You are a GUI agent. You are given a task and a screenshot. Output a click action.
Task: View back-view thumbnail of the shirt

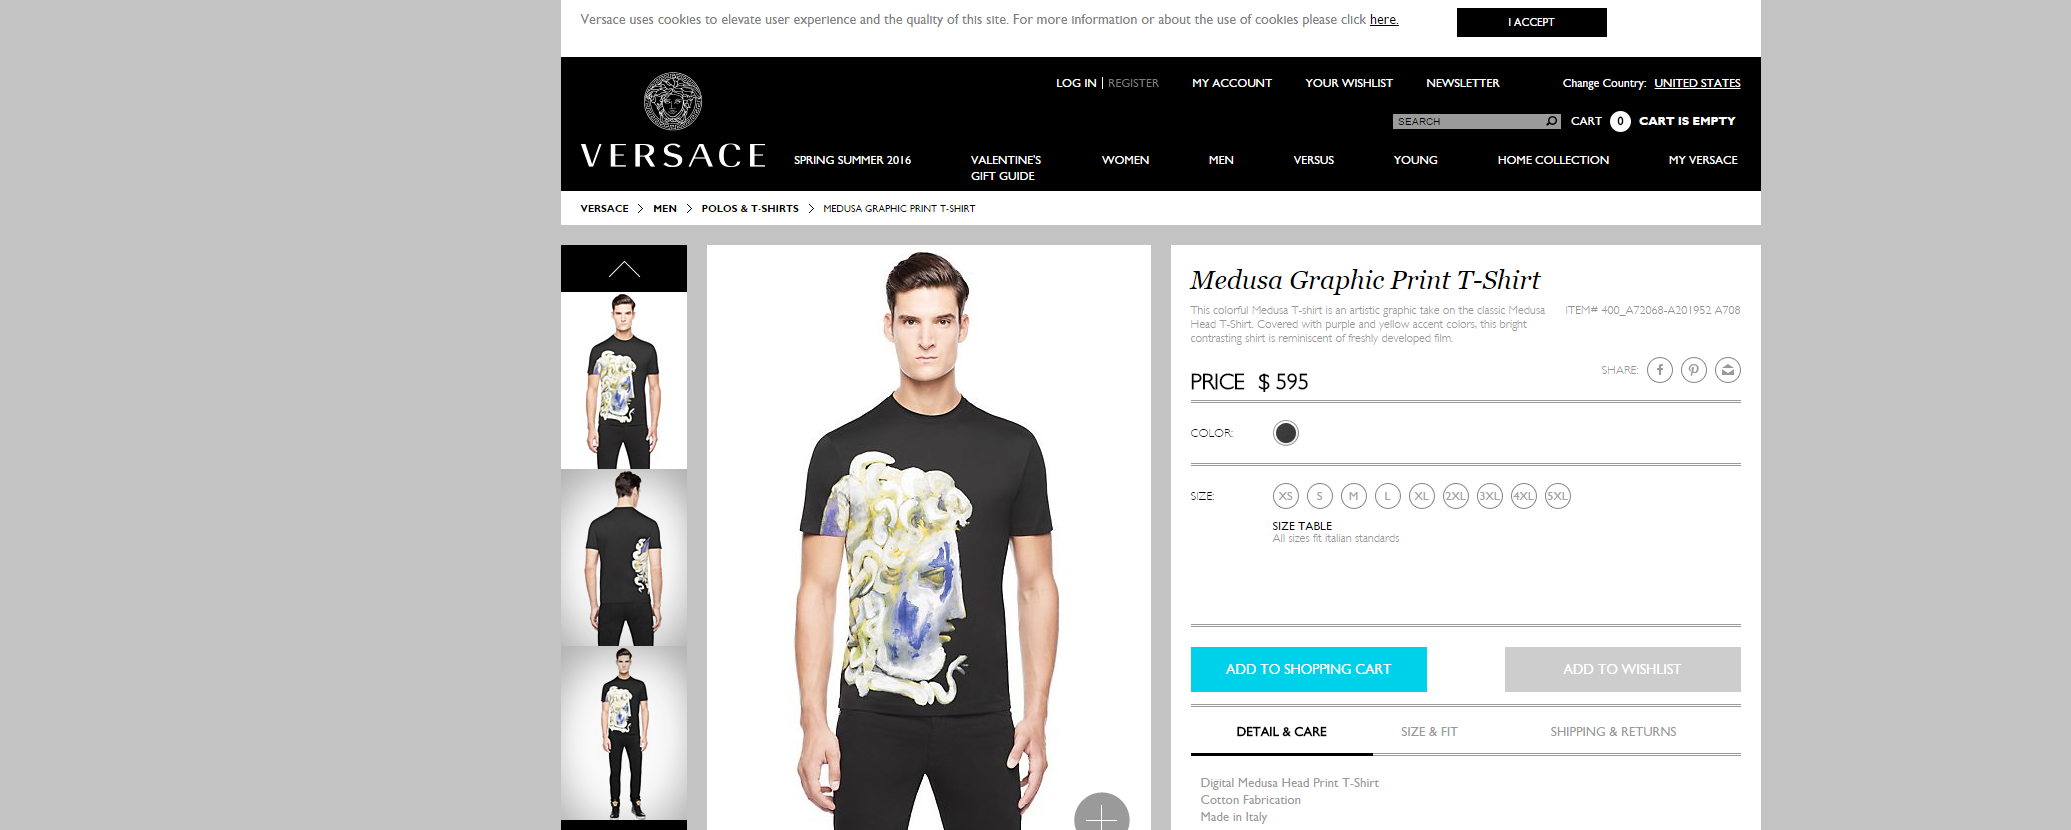[x=624, y=558]
